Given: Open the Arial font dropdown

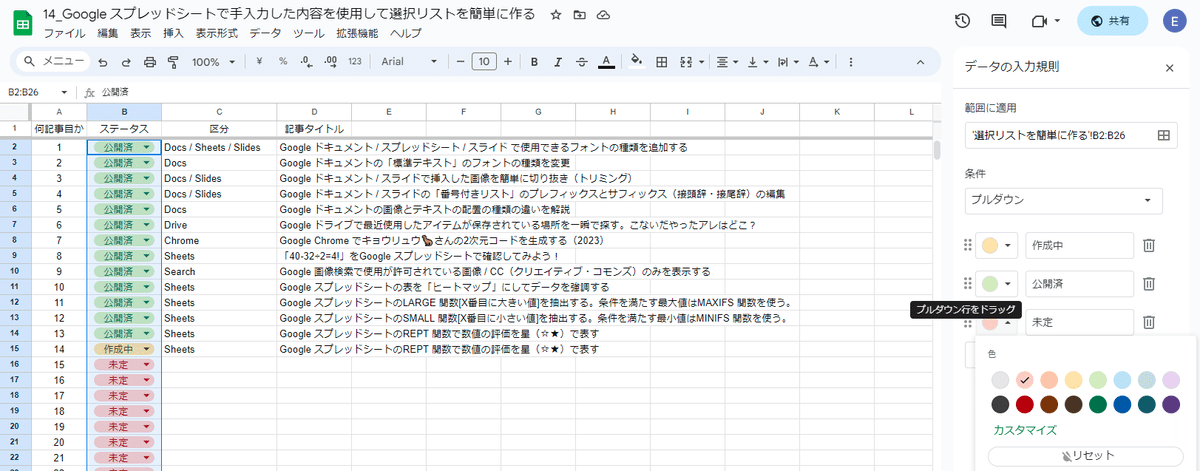Looking at the screenshot, I should 411,62.
